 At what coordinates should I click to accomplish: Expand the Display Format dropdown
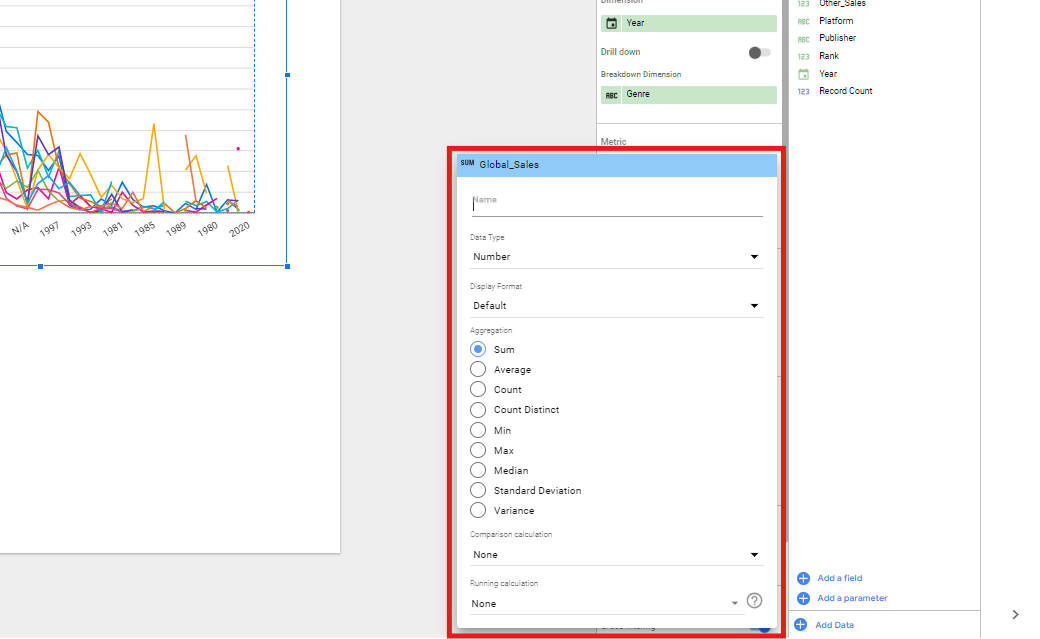[x=616, y=306]
